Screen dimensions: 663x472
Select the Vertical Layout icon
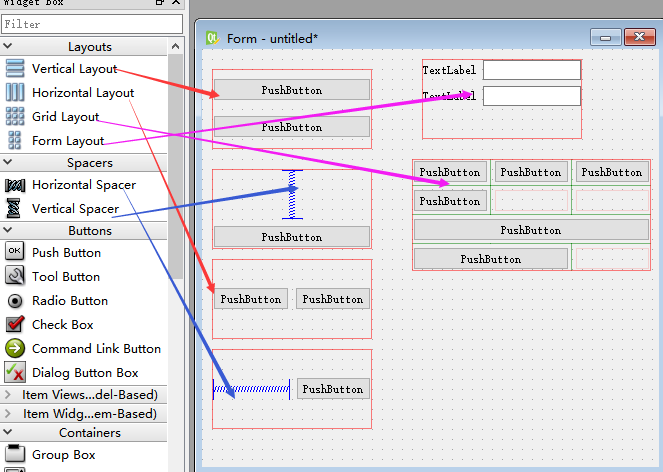15,69
